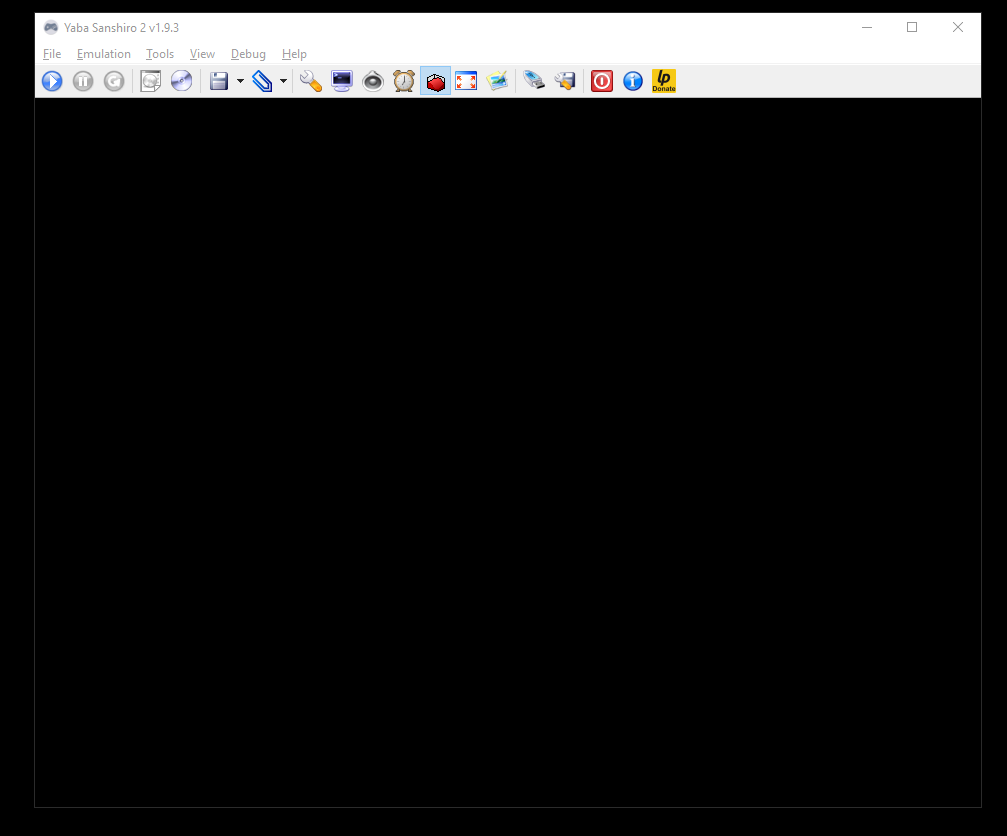Close the Yaba Sanshiro window
The image size is (1007, 836).
[x=958, y=27]
